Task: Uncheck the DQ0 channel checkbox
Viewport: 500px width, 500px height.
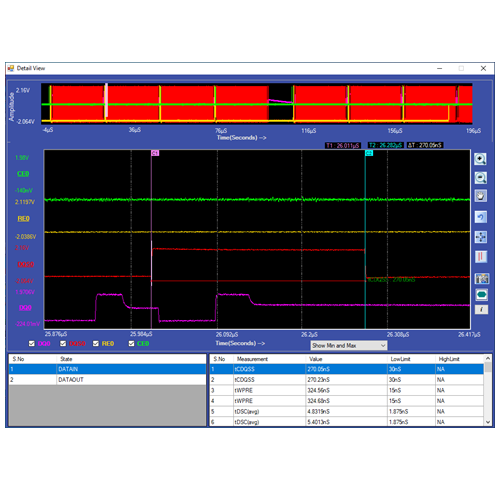Action: pyautogui.click(x=32, y=343)
